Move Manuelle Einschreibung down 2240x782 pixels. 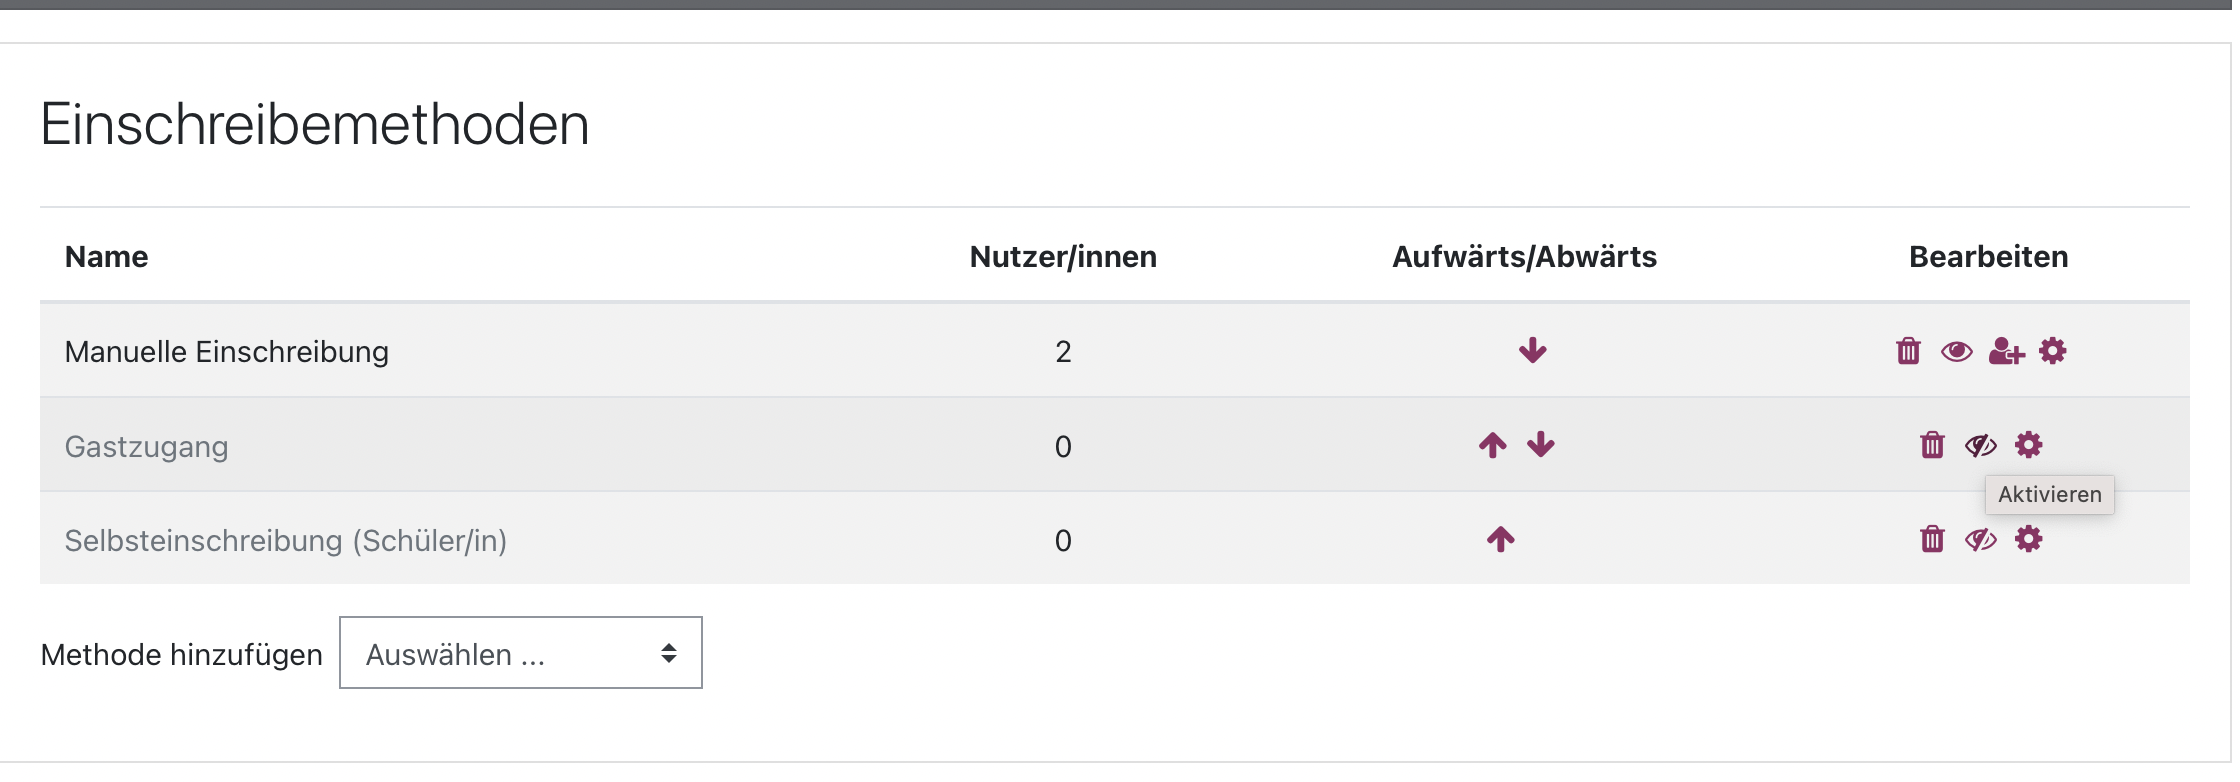pyautogui.click(x=1532, y=351)
